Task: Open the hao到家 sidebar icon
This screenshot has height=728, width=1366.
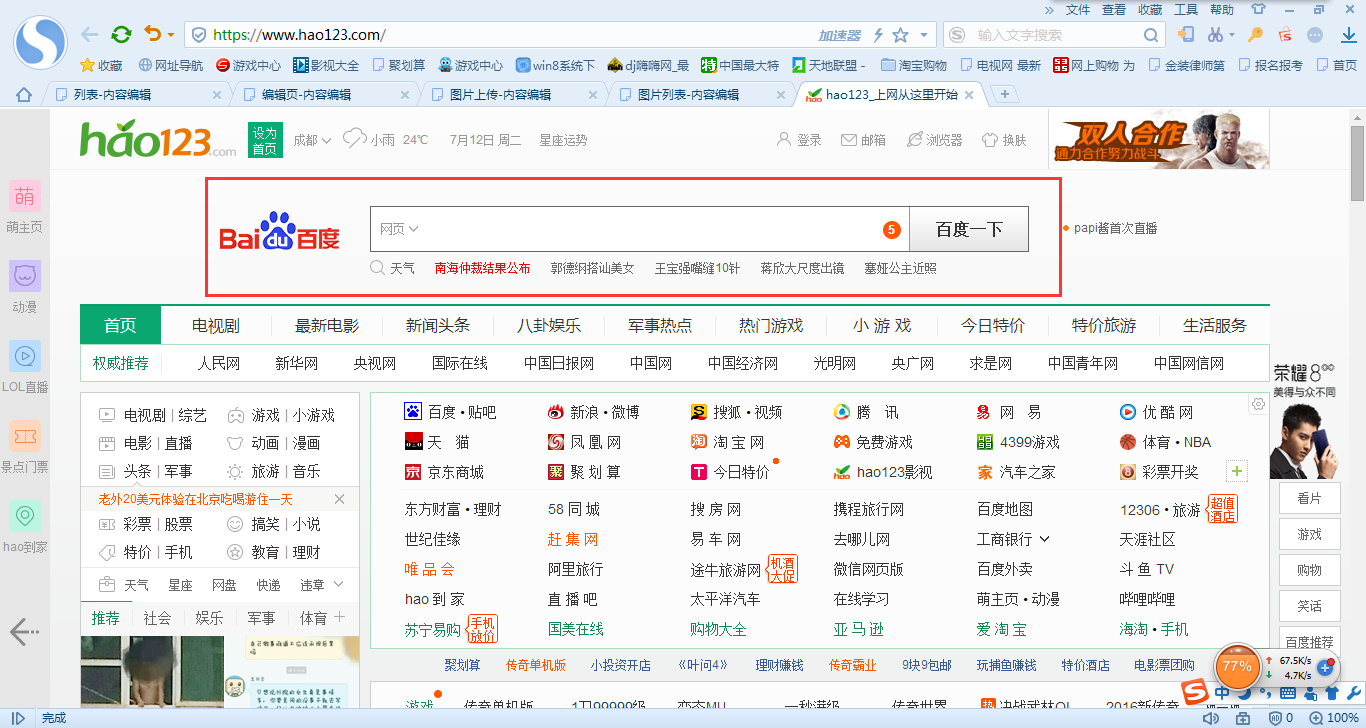Action: [24, 516]
